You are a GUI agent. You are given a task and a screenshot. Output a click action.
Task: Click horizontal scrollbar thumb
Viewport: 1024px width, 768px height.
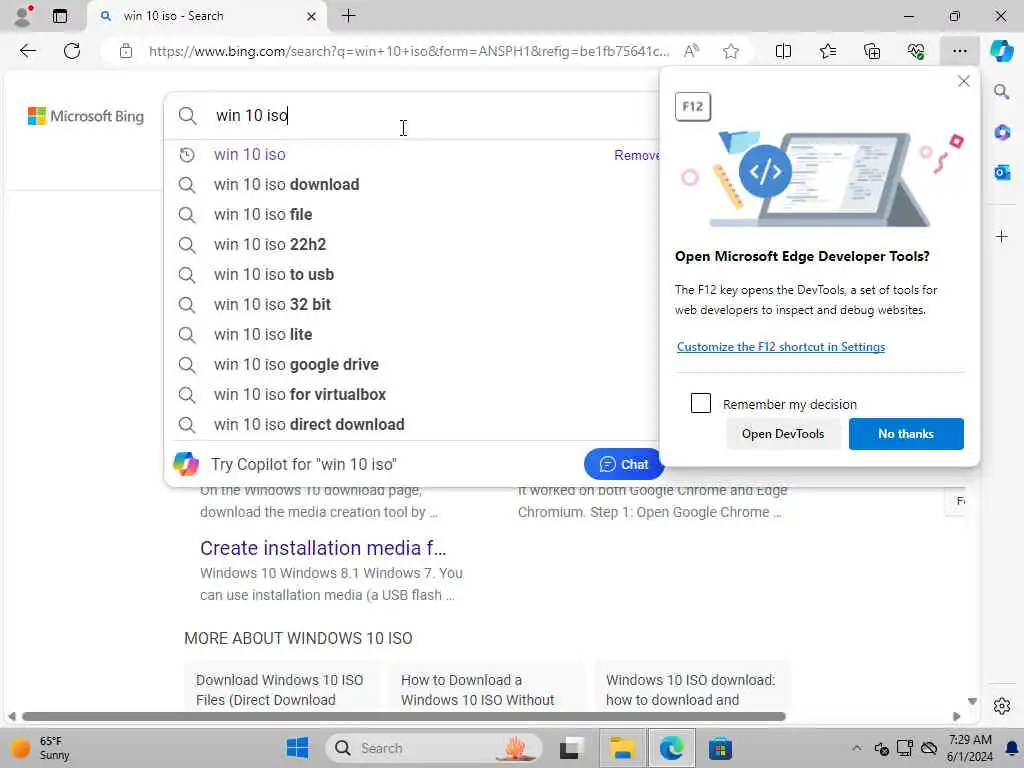pyautogui.click(x=404, y=716)
